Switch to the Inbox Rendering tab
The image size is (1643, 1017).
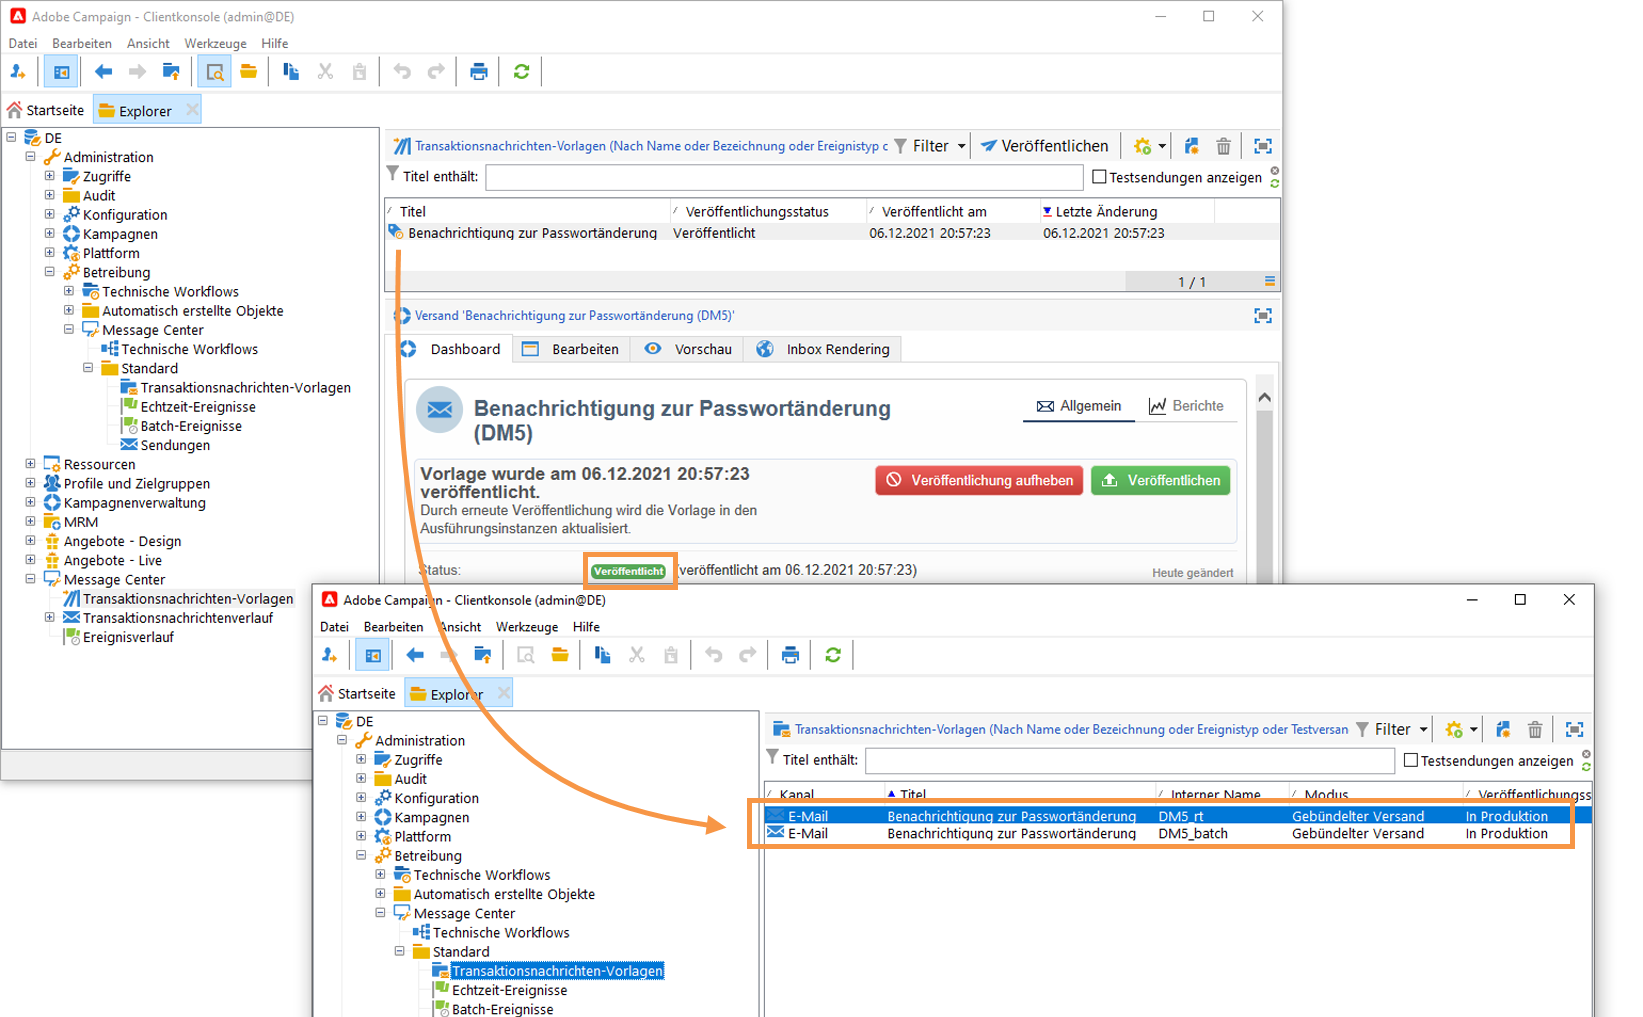[824, 349]
